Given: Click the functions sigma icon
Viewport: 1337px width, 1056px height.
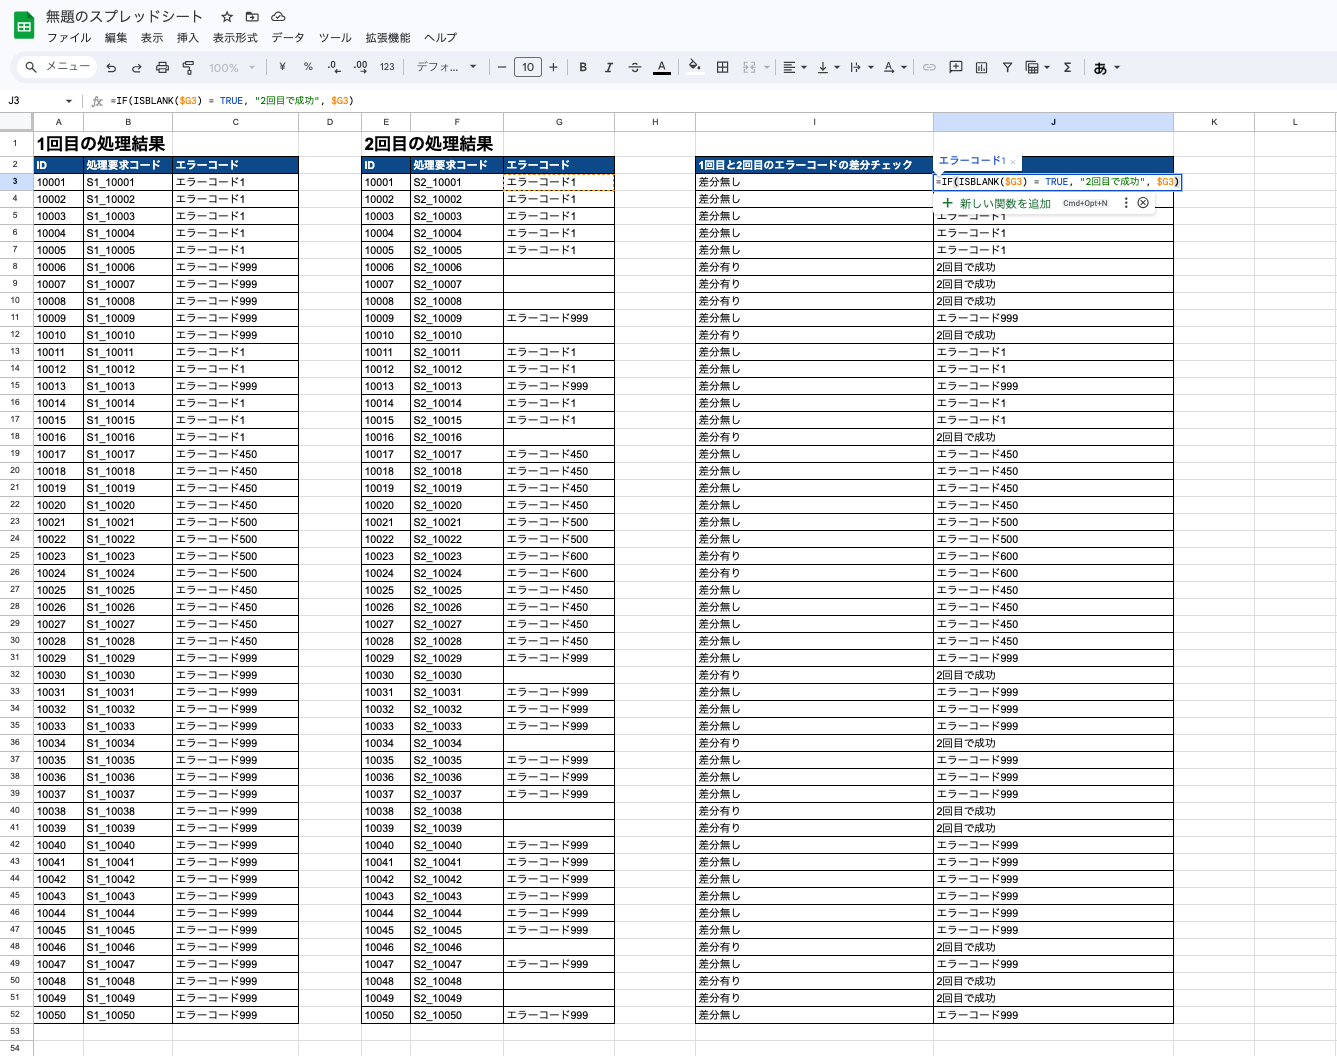Looking at the screenshot, I should (x=1068, y=67).
